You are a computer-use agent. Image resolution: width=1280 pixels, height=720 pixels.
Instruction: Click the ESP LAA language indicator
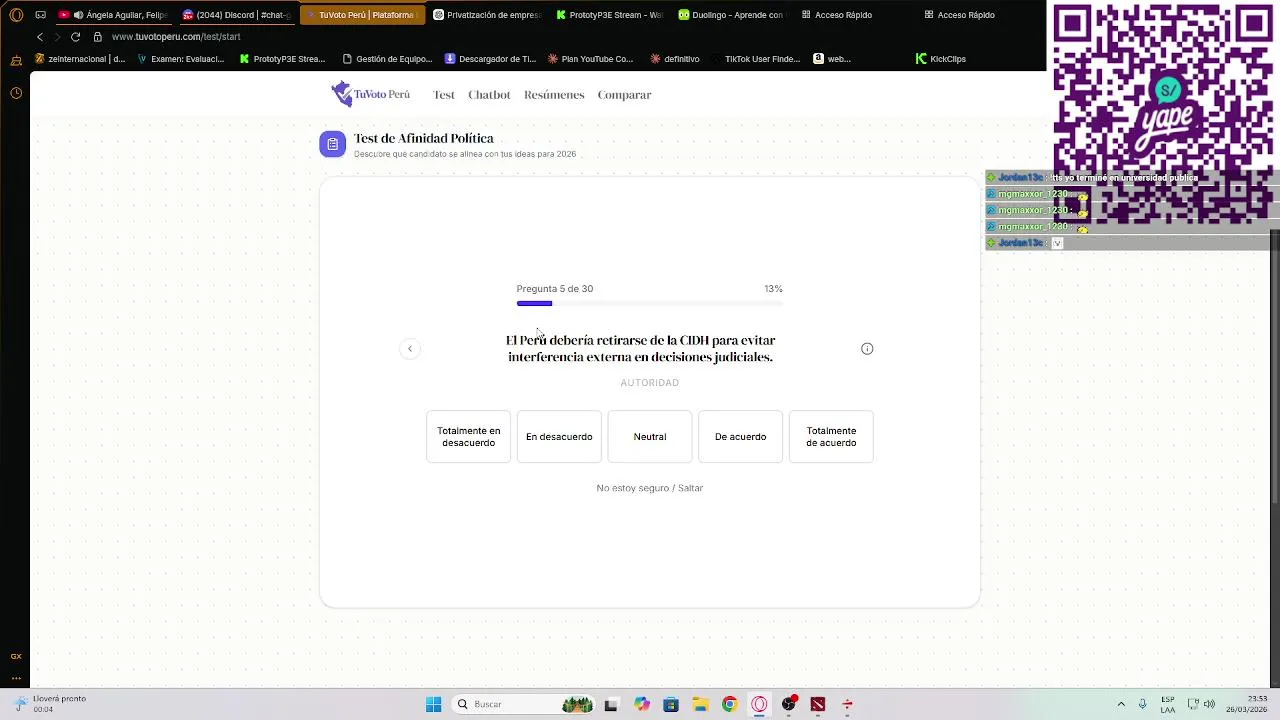pos(1168,704)
